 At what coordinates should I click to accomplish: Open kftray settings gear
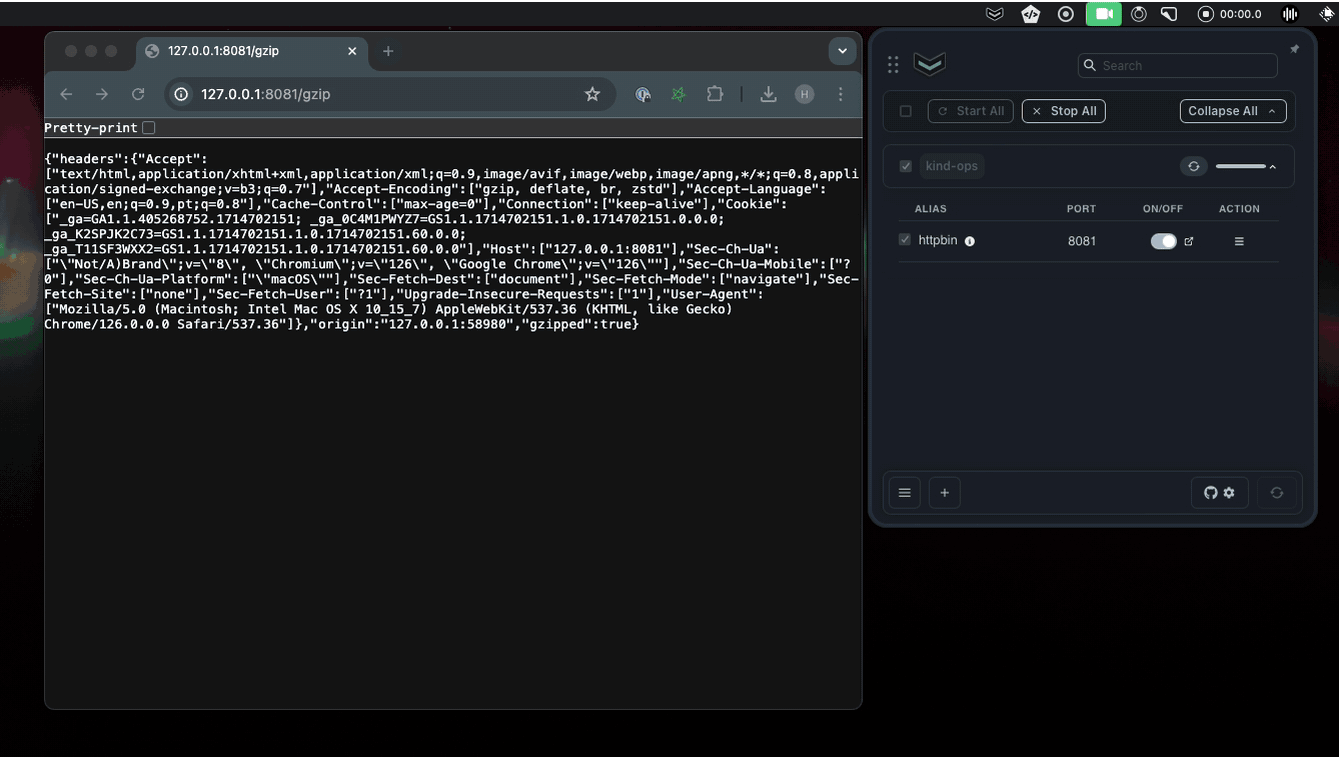(x=1228, y=492)
